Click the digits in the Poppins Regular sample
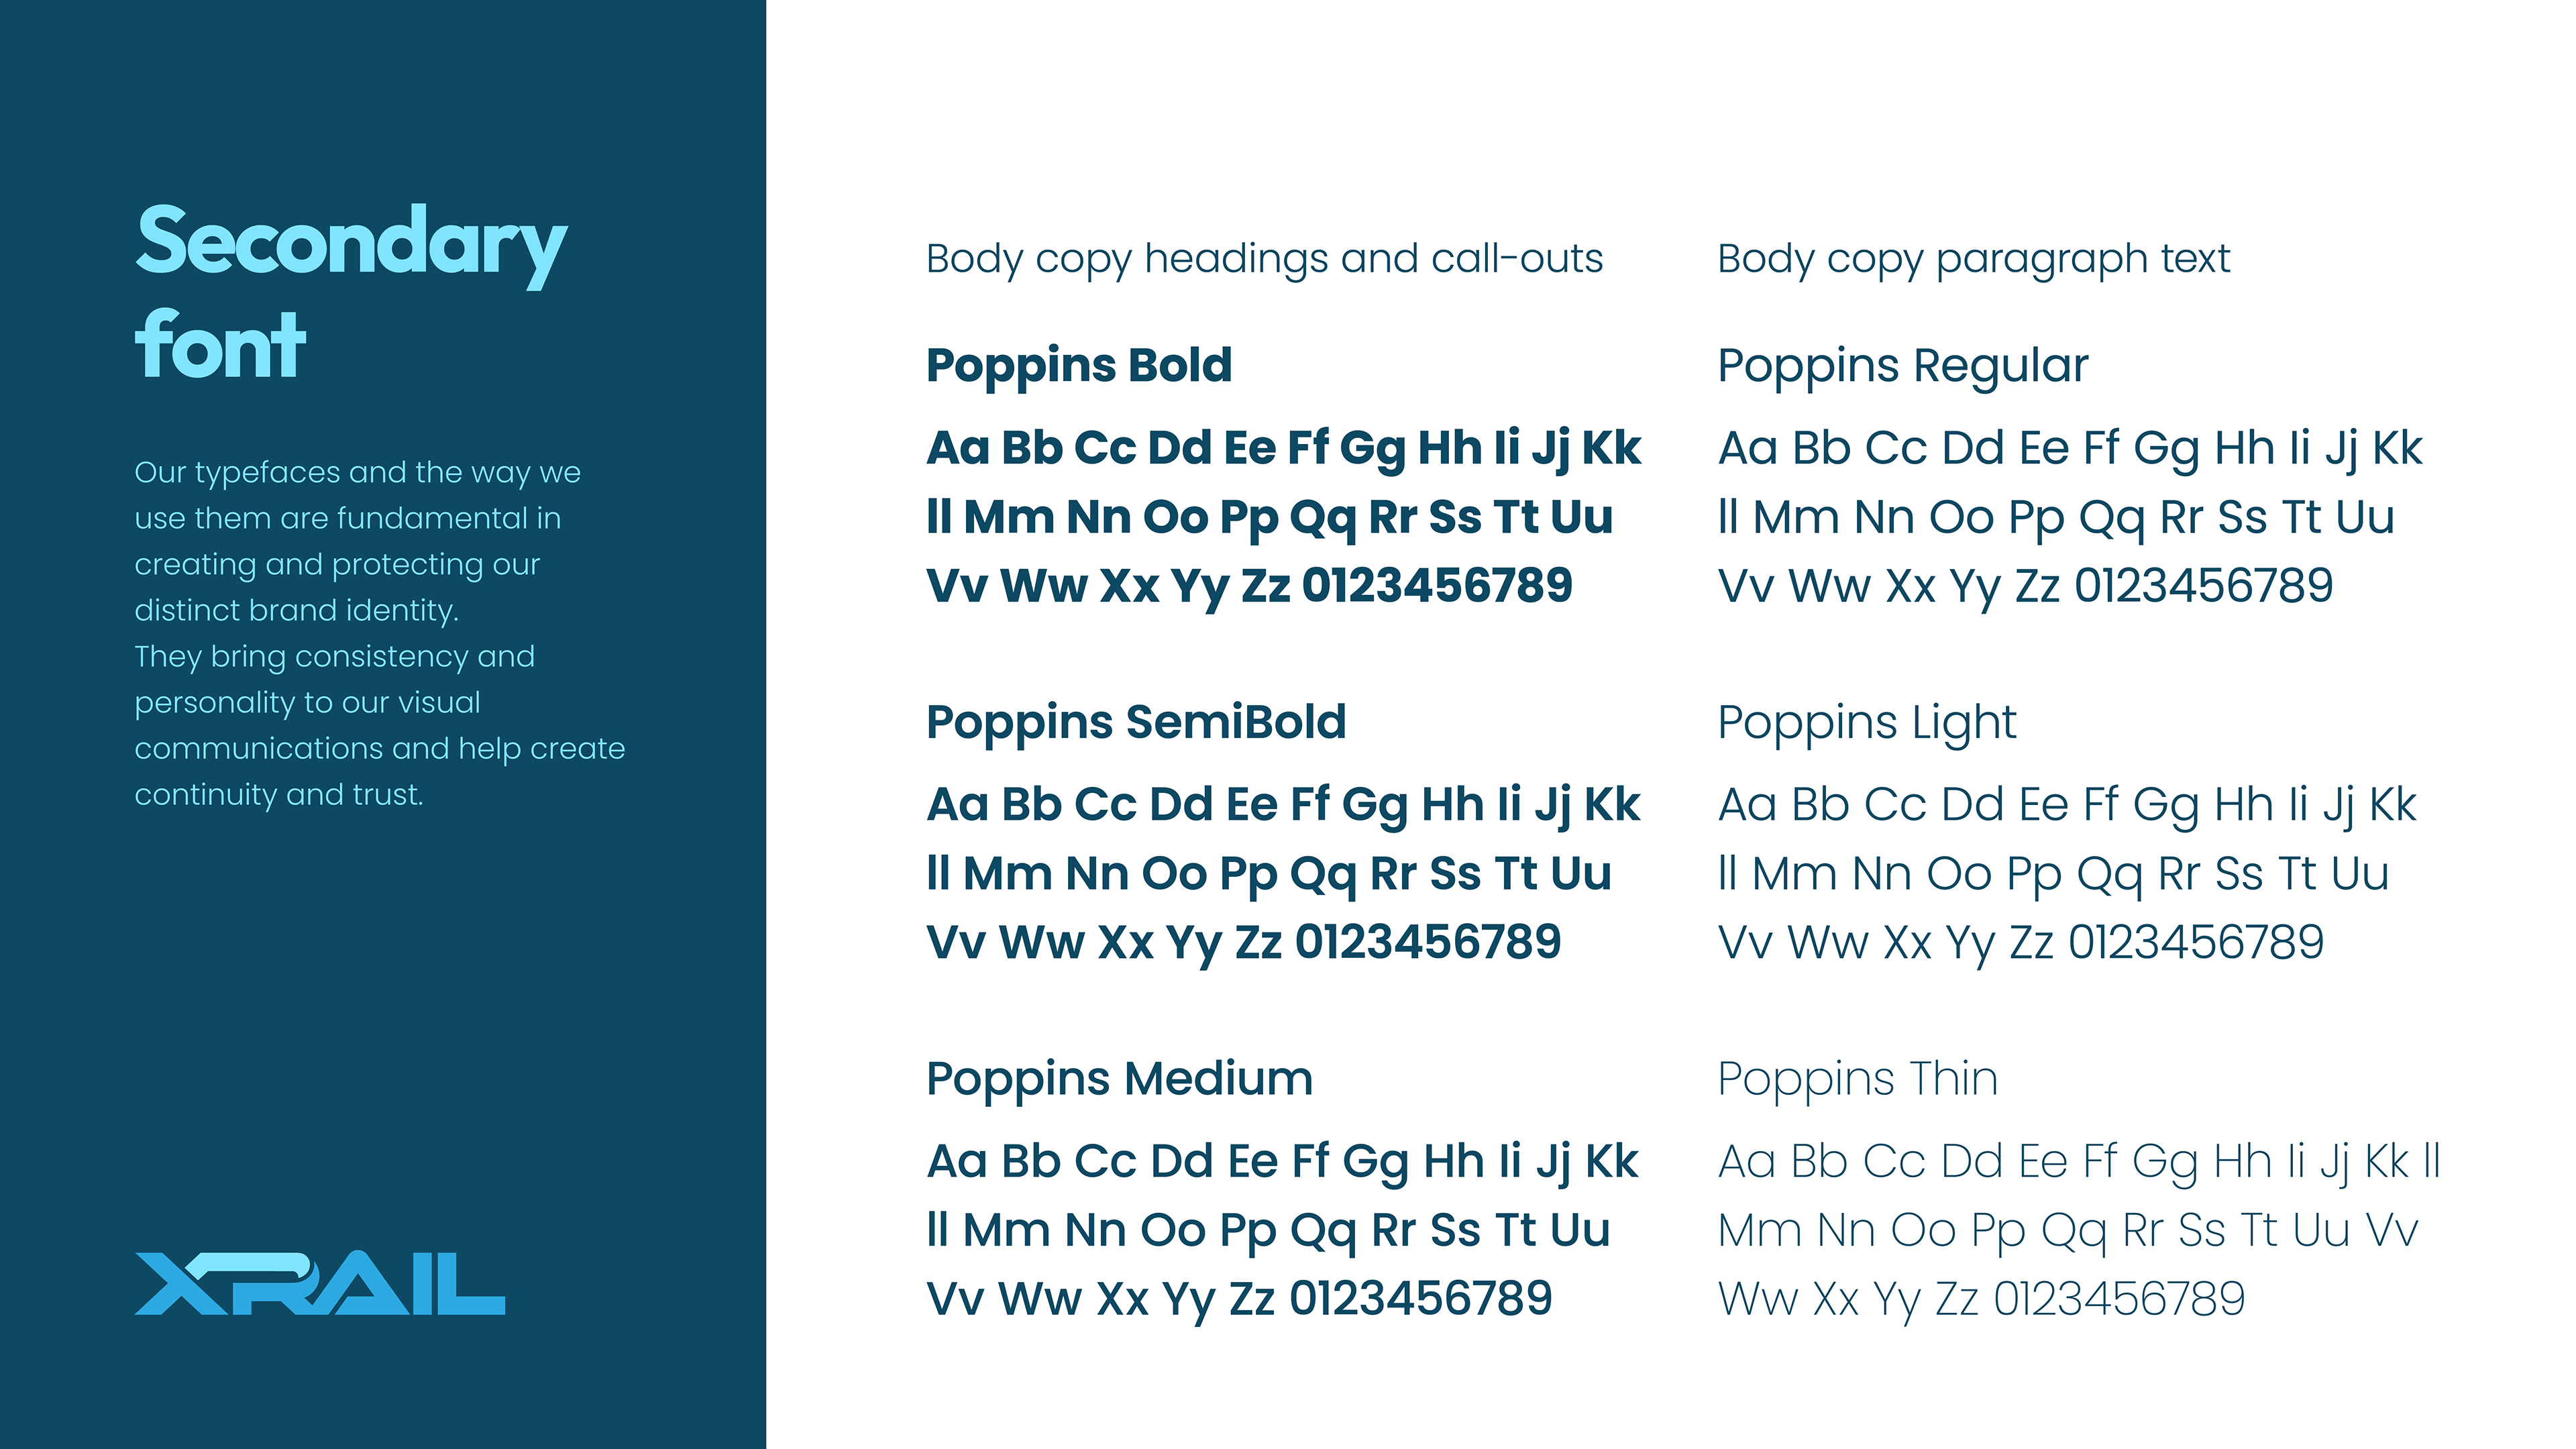This screenshot has width=2576, height=1449. click(x=2203, y=586)
